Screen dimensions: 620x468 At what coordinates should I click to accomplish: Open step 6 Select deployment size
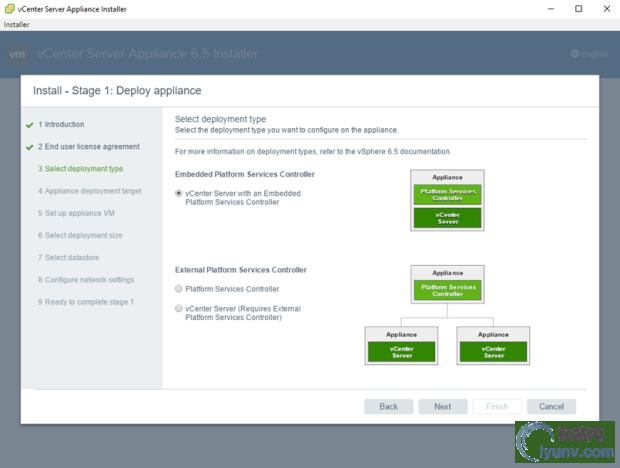click(80, 235)
